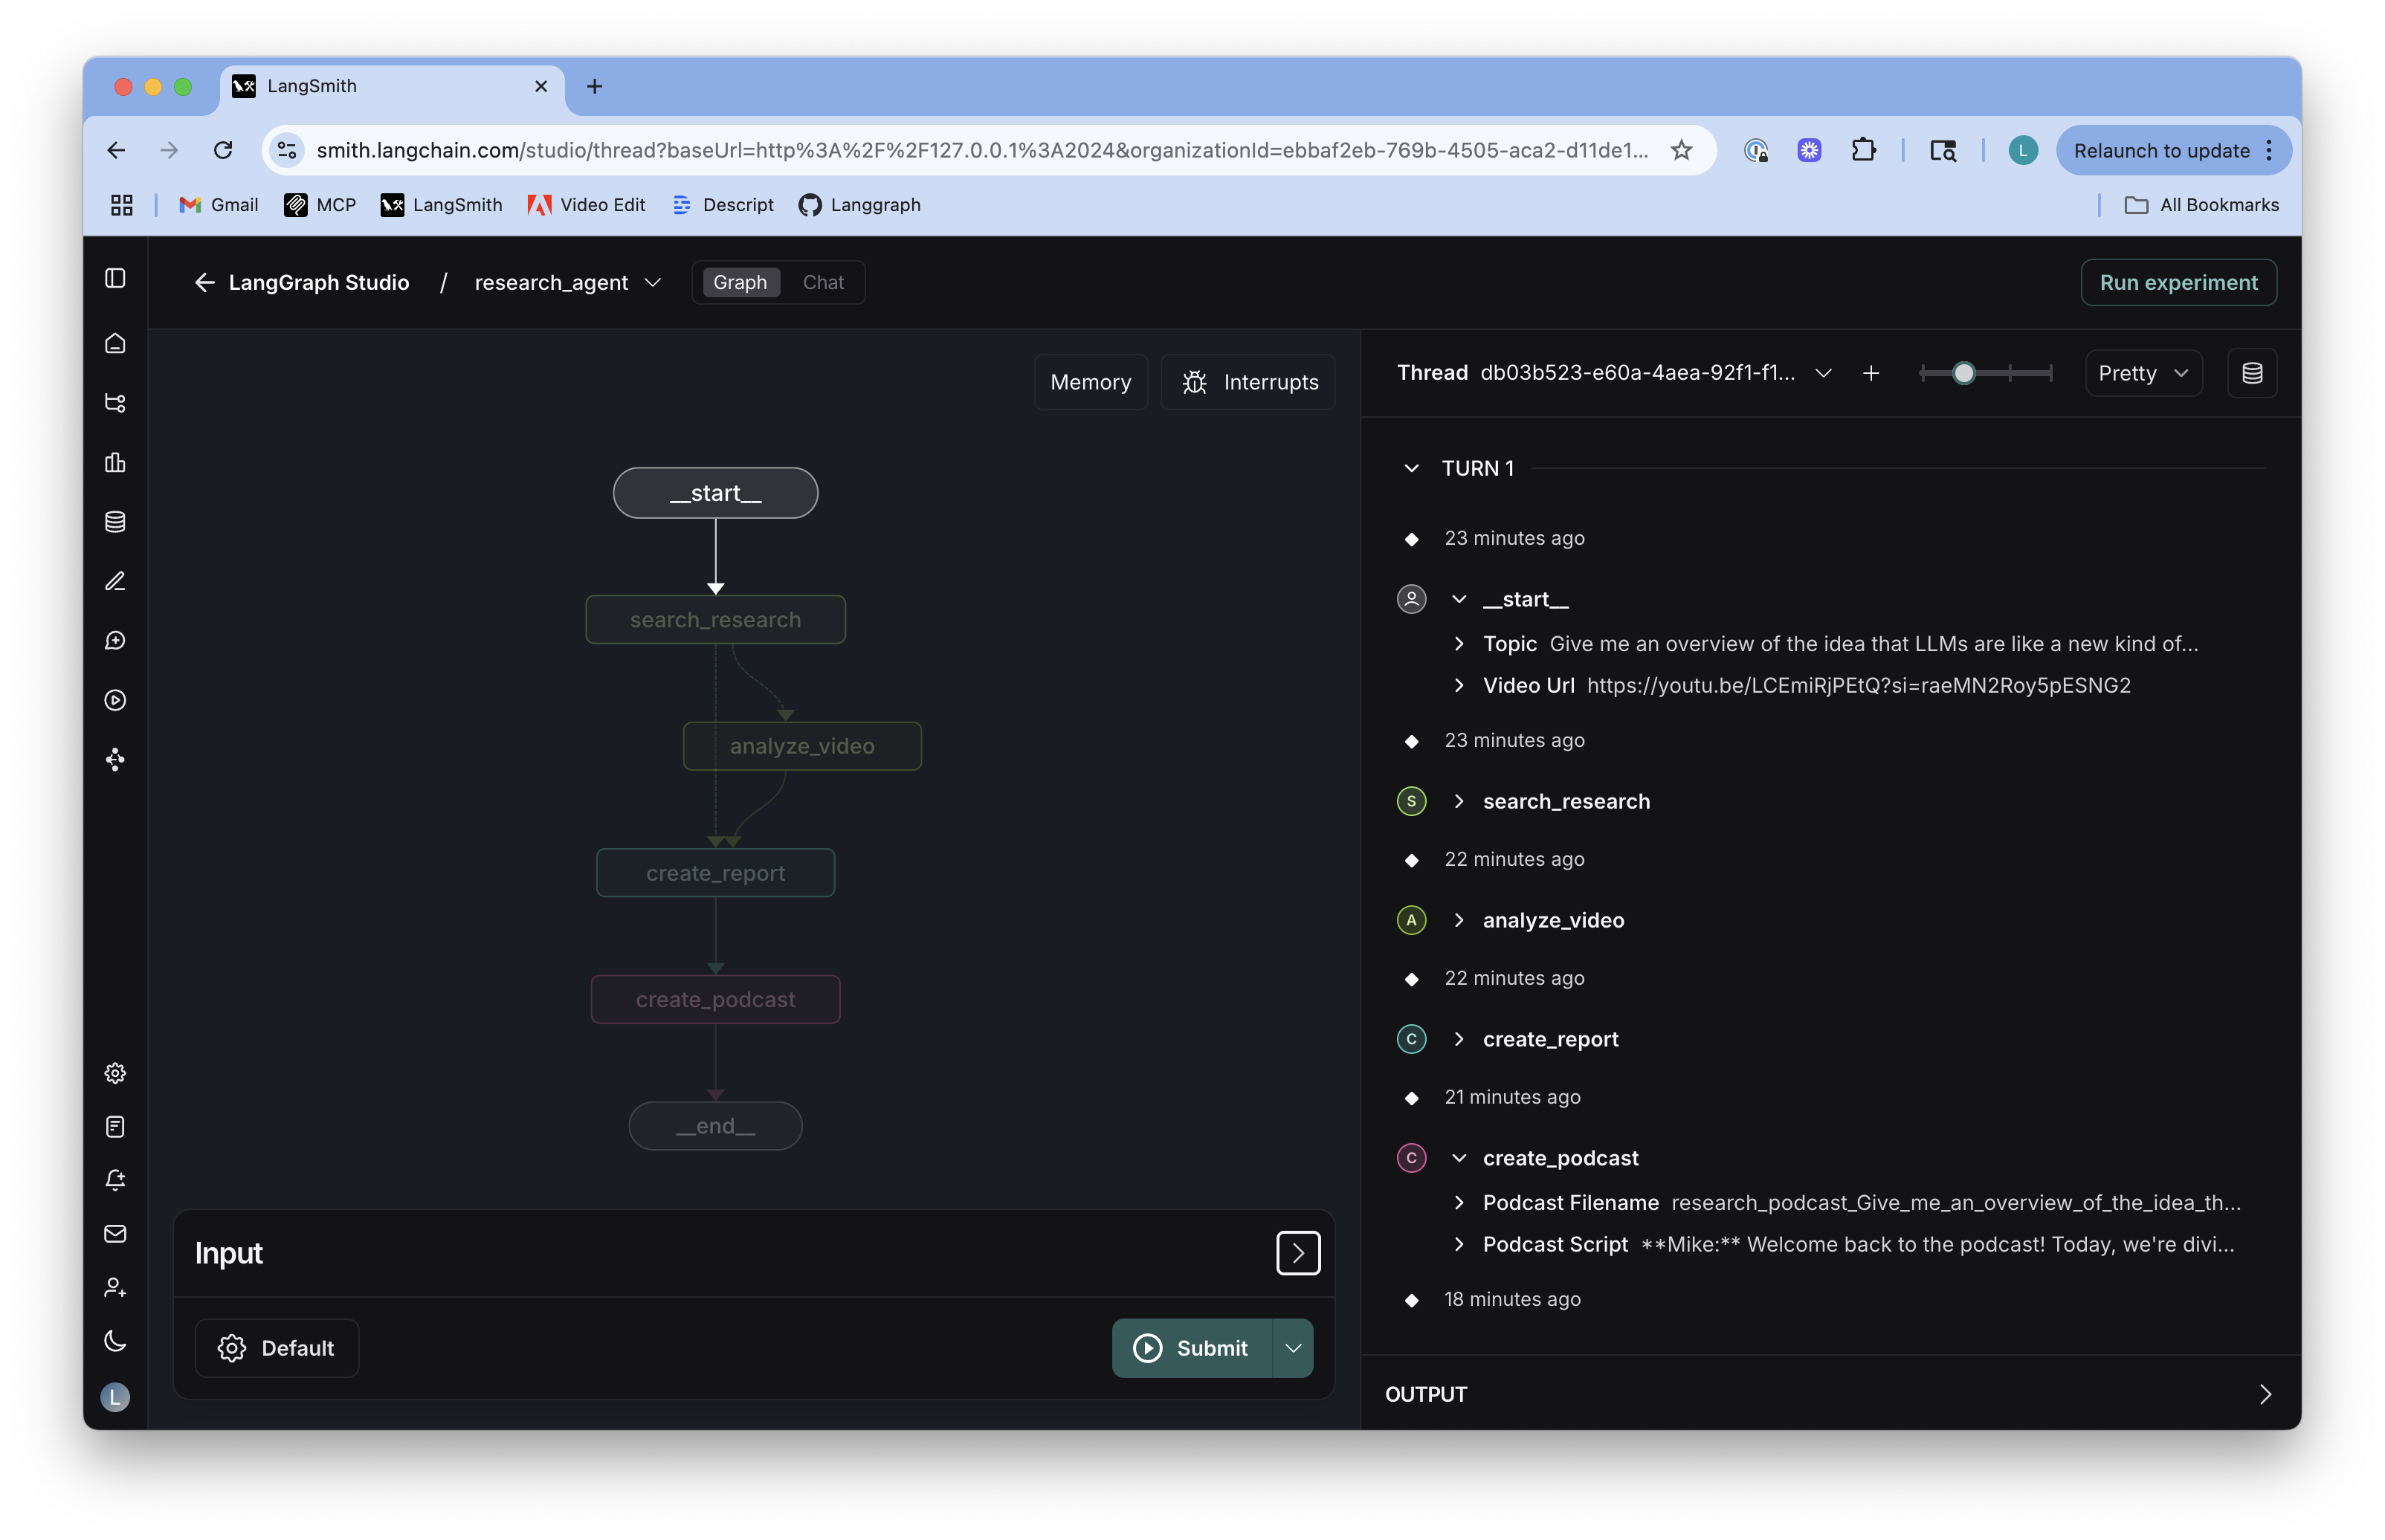
Task: Open the Home icon in sidebar
Action: pos(115,343)
